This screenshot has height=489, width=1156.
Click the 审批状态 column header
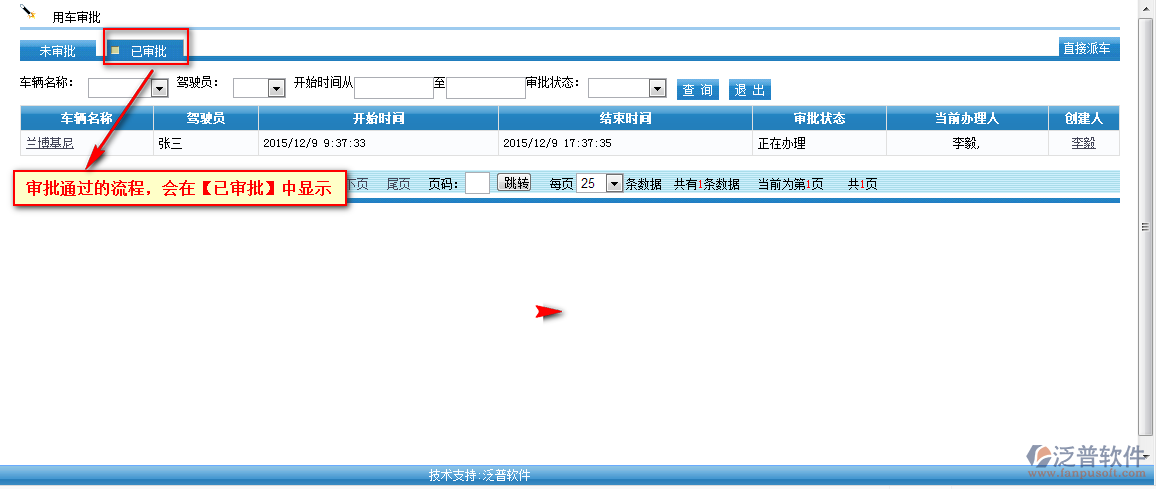pyautogui.click(x=819, y=118)
